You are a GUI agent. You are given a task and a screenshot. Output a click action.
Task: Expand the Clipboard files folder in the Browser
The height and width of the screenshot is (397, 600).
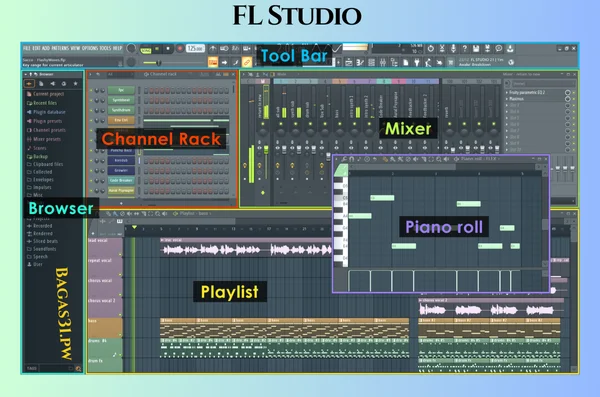(x=45, y=164)
